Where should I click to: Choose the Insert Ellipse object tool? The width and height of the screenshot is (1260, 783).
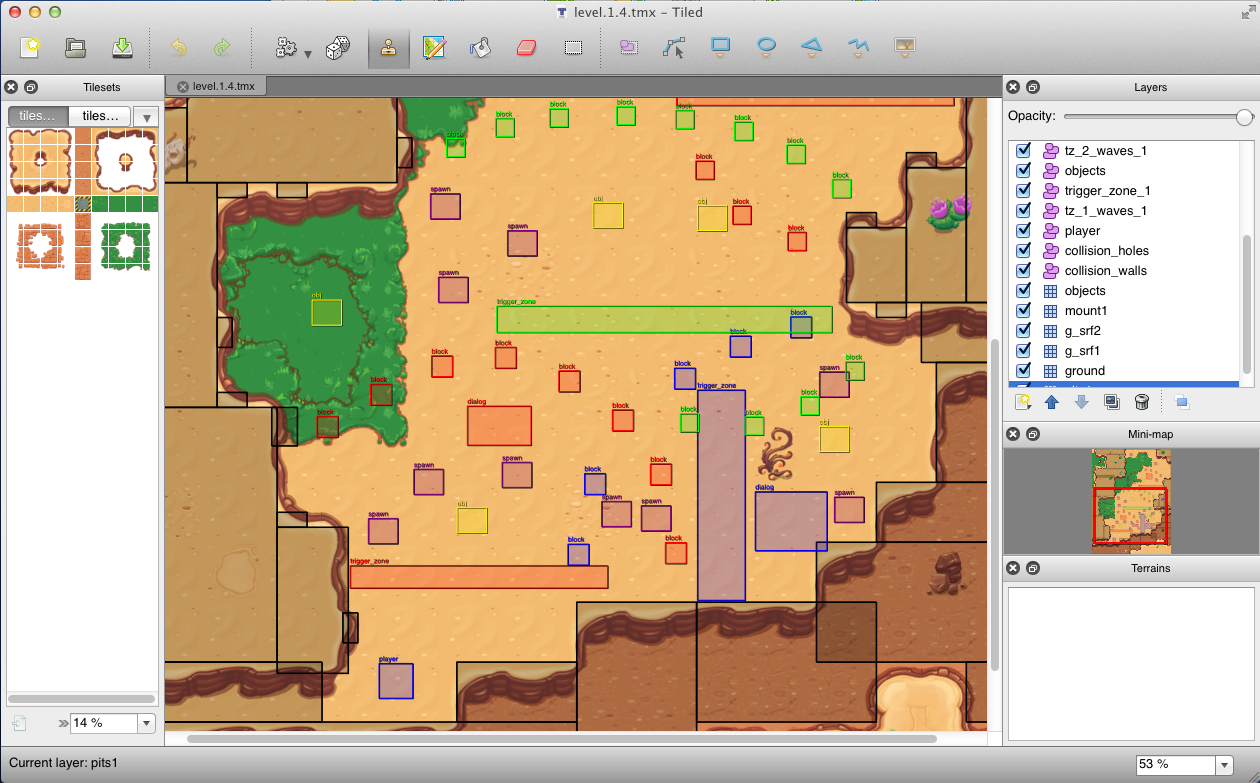point(765,47)
